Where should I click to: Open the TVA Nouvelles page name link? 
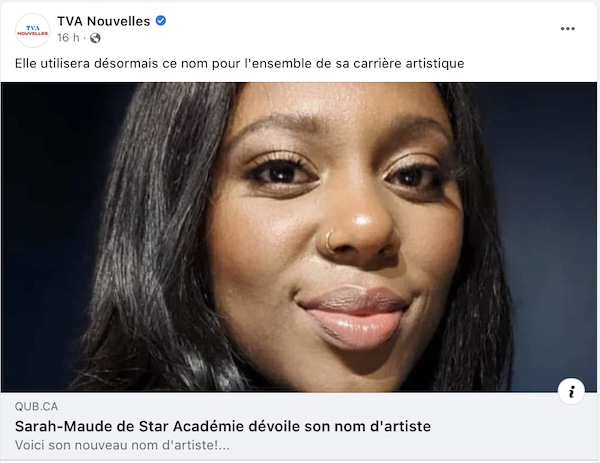pyautogui.click(x=104, y=21)
